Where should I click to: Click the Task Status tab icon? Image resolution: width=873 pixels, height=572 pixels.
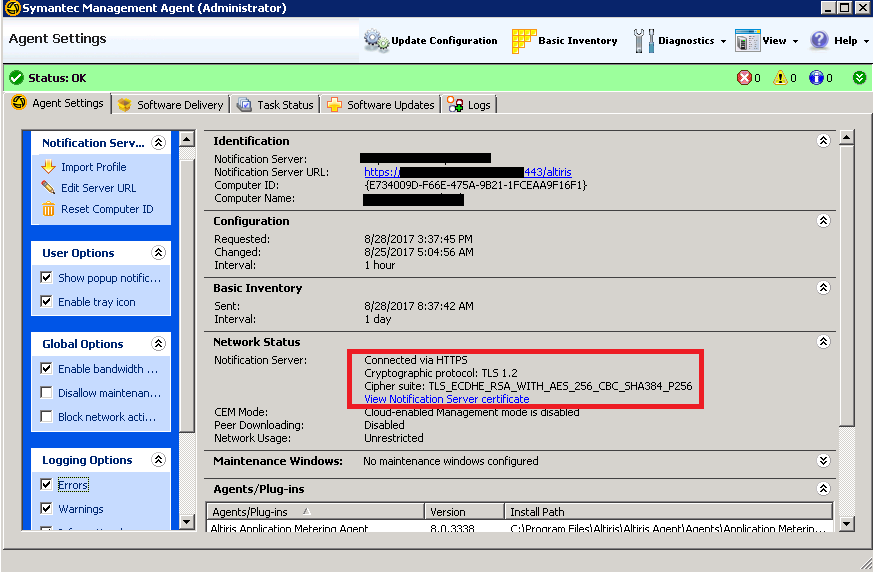click(244, 105)
